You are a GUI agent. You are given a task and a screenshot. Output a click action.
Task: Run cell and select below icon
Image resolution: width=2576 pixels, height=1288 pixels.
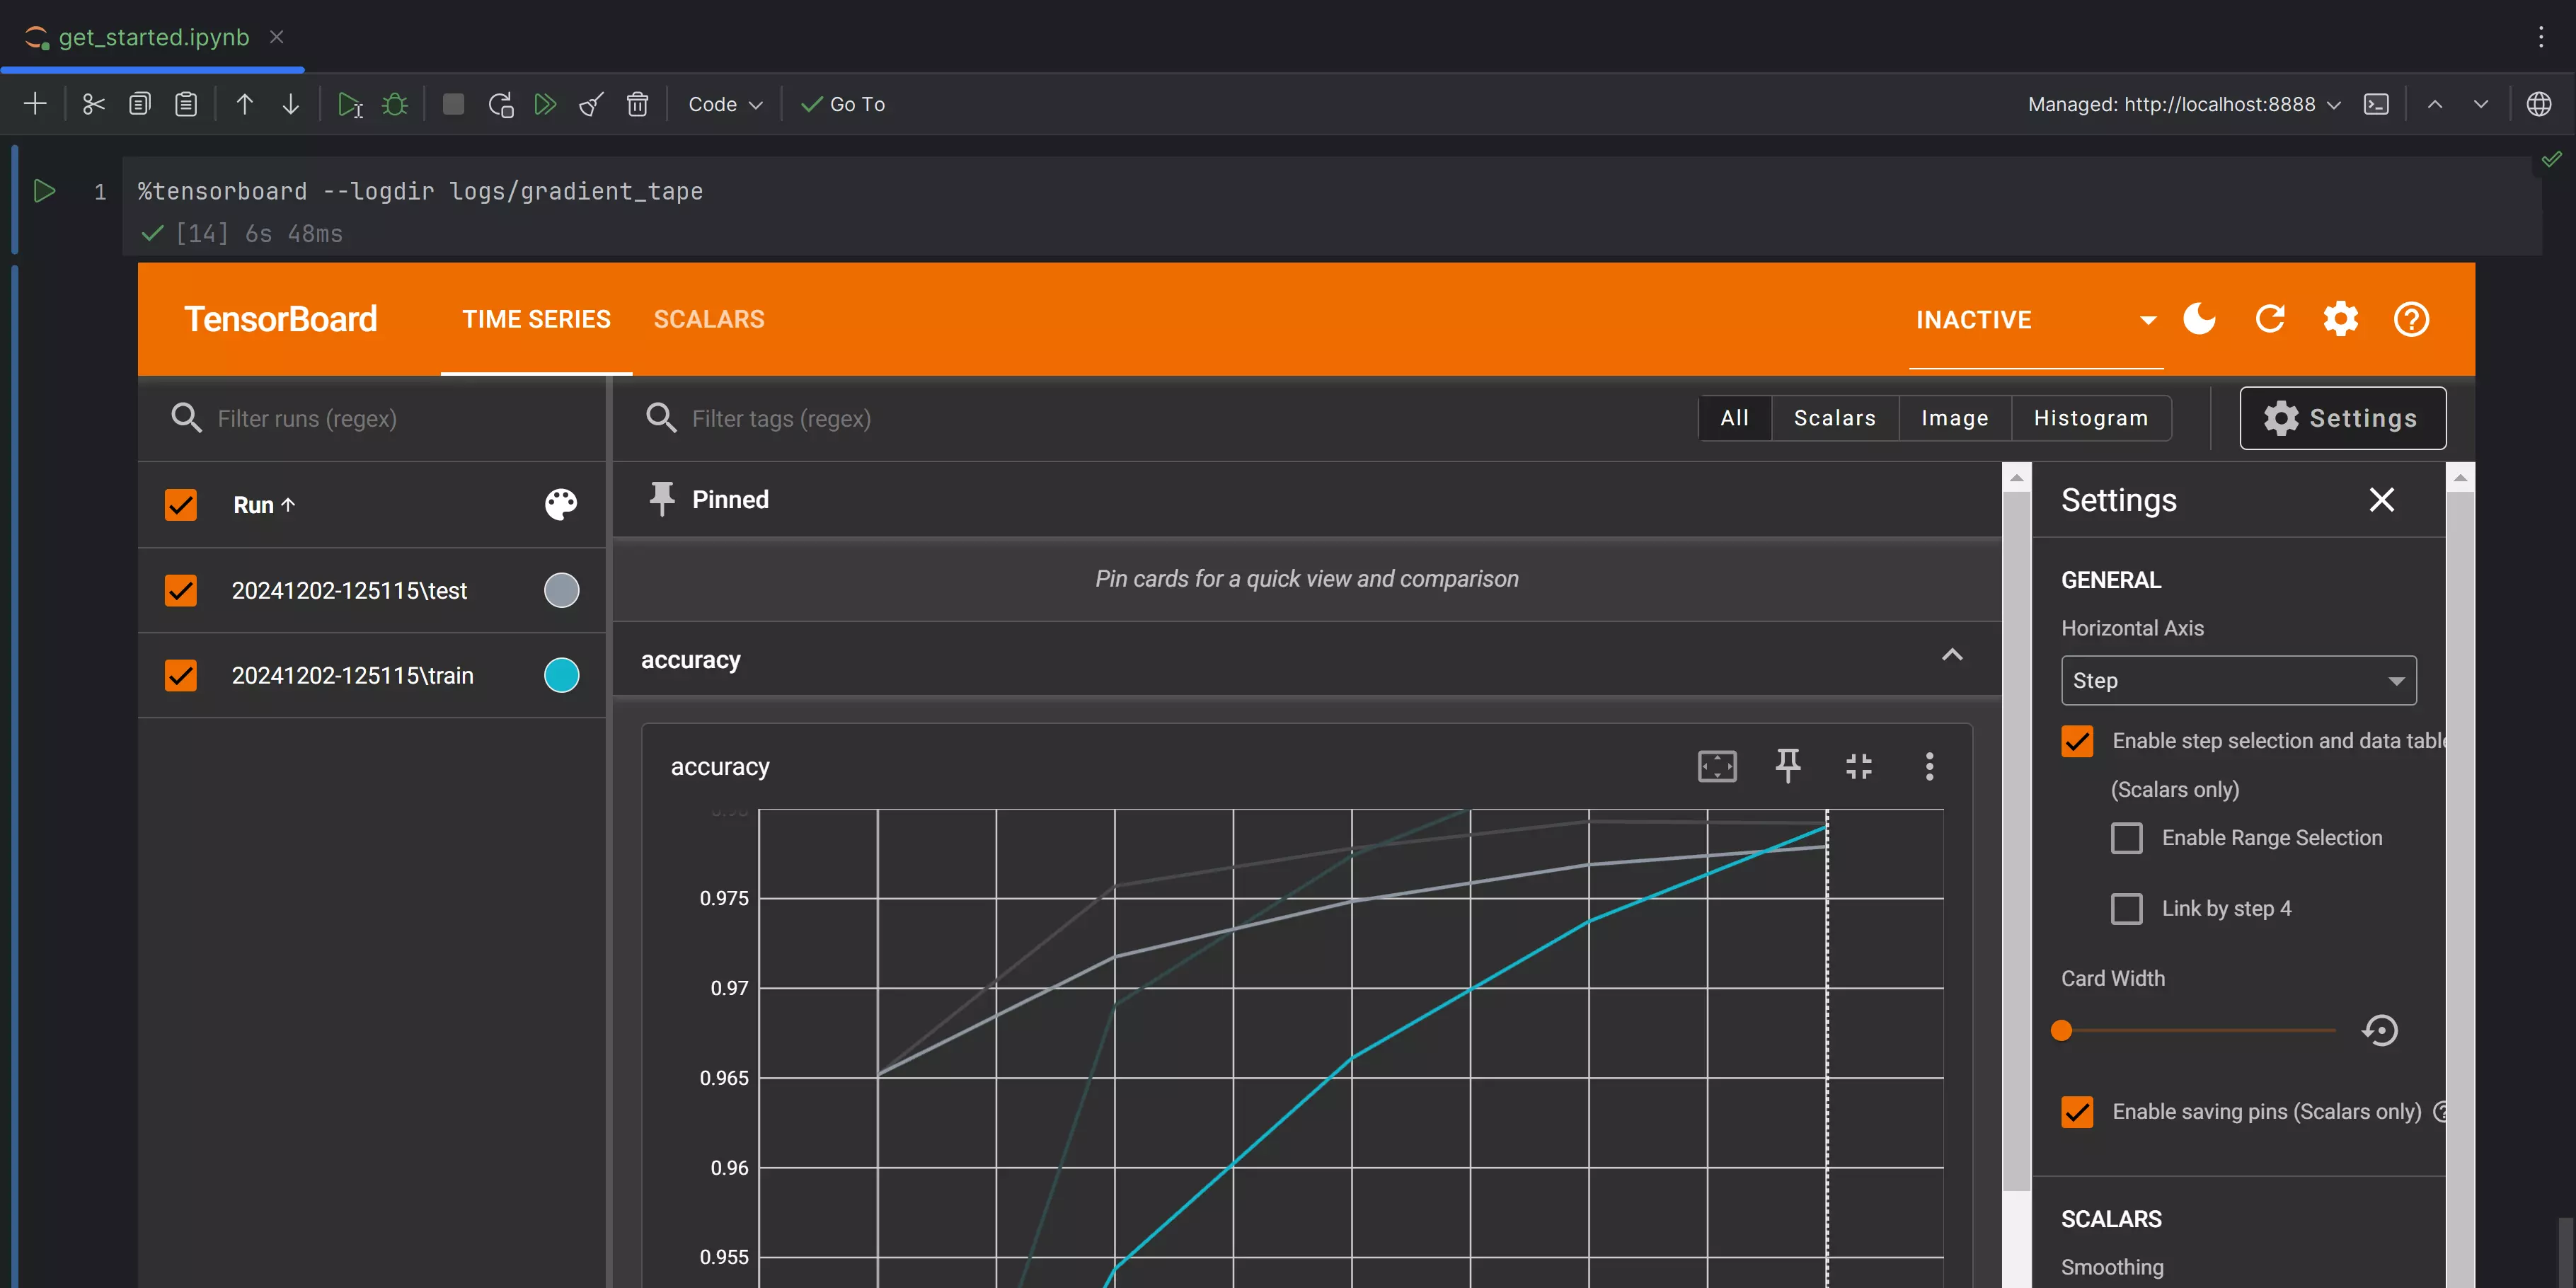[349, 104]
